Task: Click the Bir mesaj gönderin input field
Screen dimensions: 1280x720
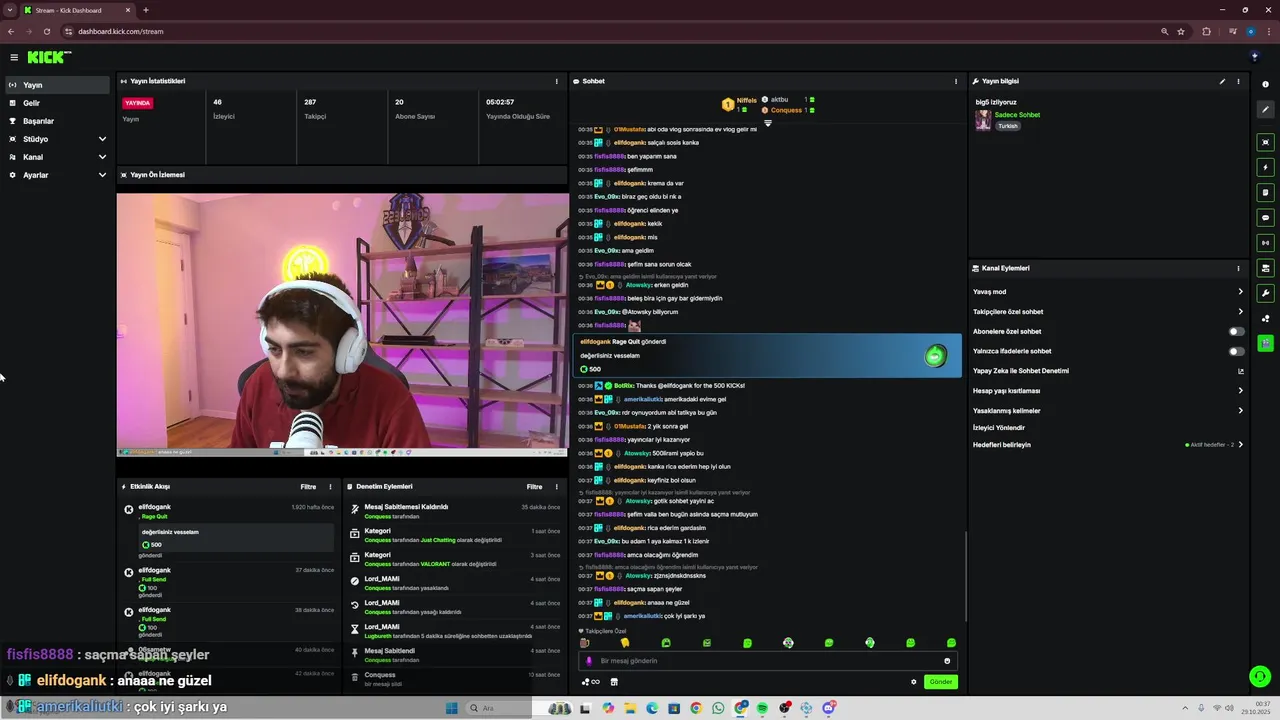Action: point(768,661)
